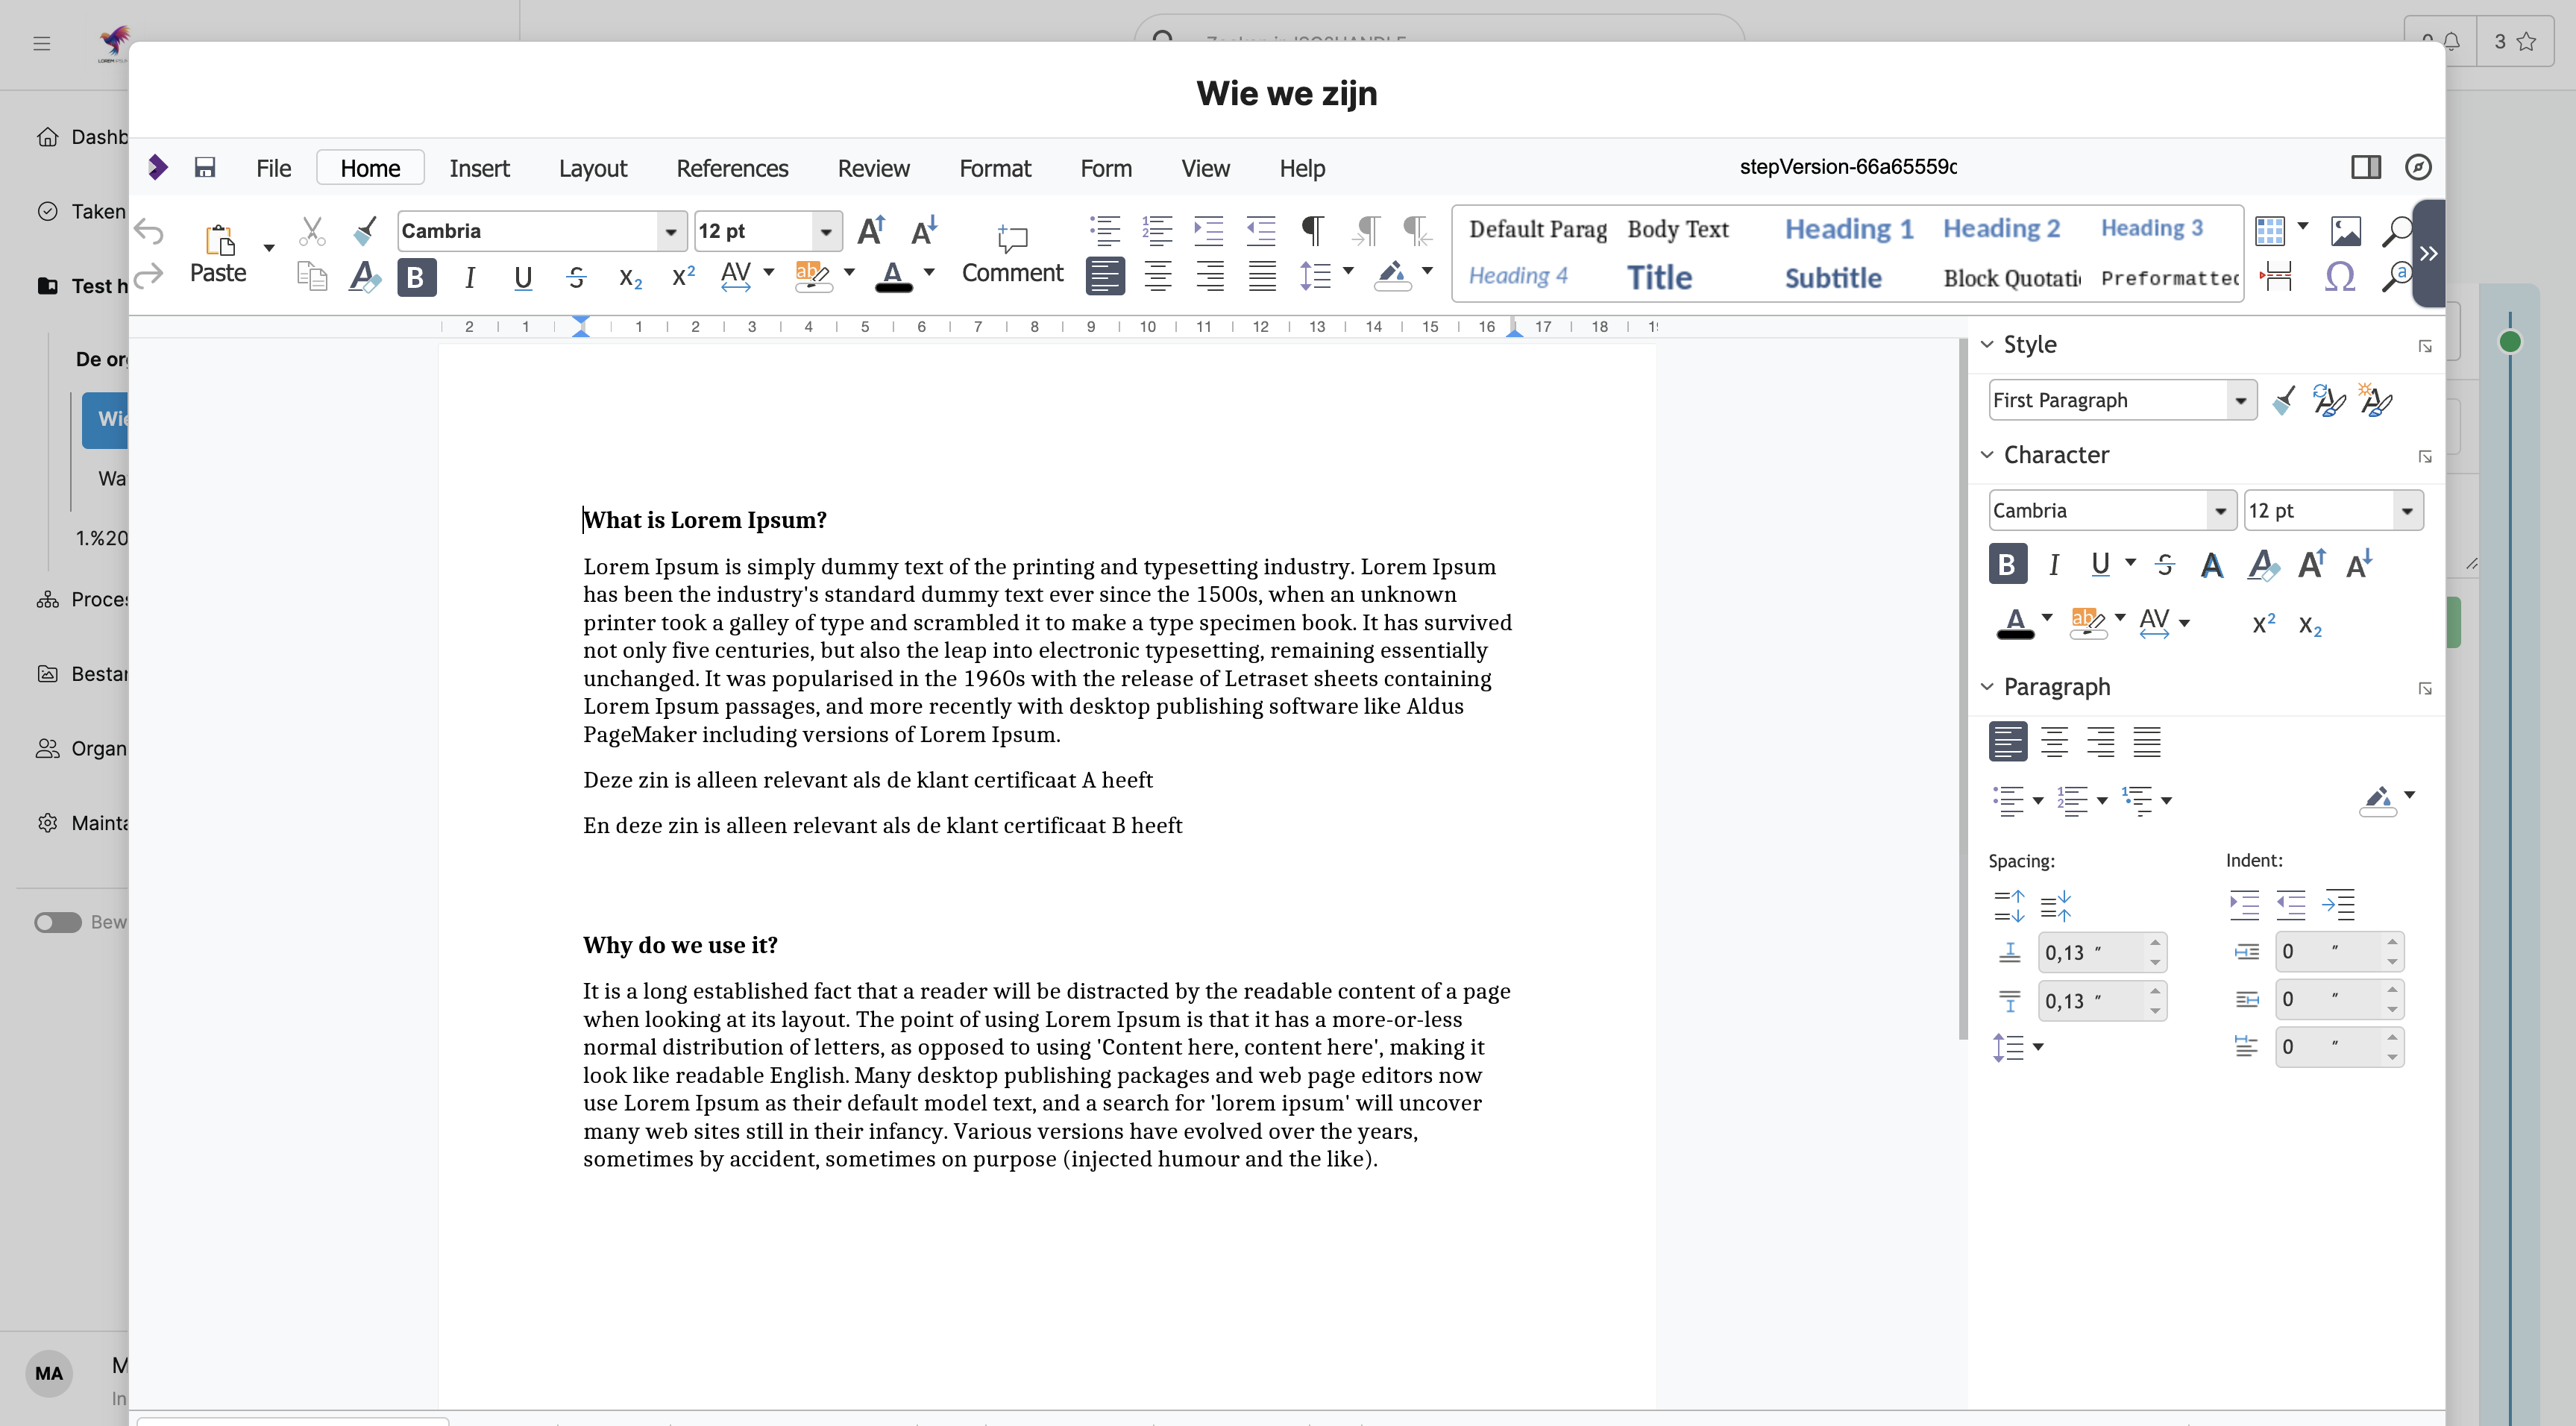Enable Justified alignment in the toolbar
Image resolution: width=2576 pixels, height=1426 pixels.
(x=1262, y=276)
